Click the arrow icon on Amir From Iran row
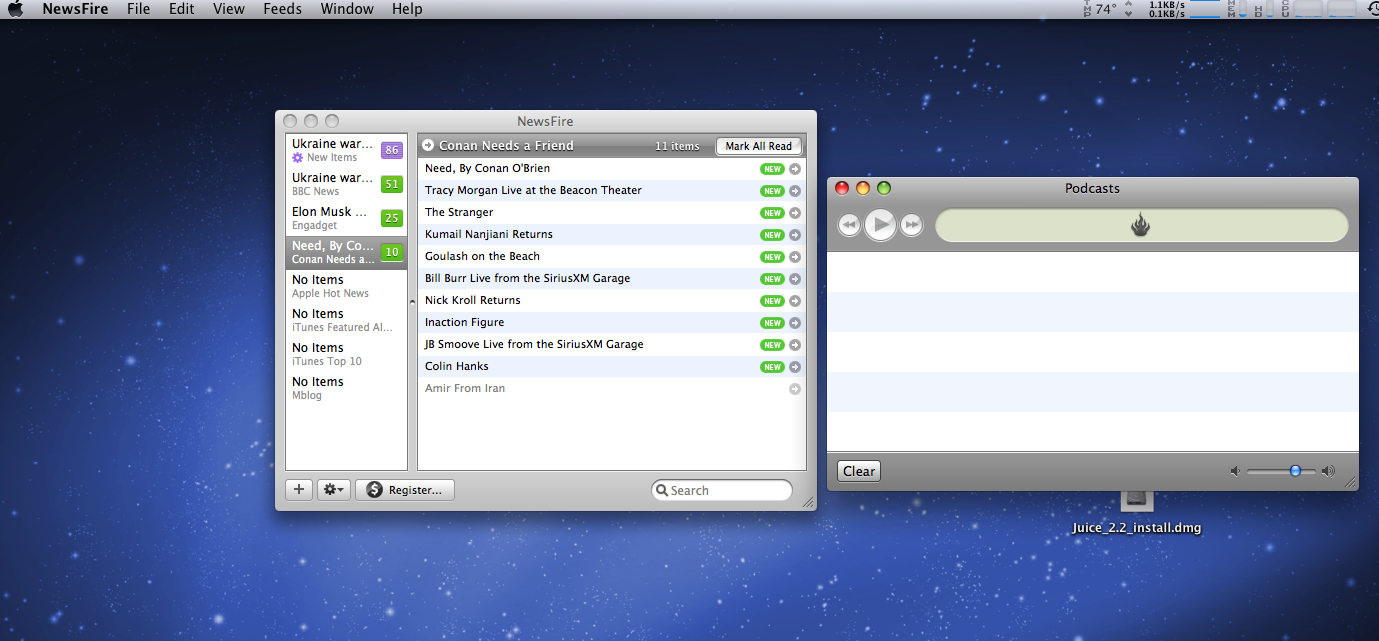1379x641 pixels. click(x=795, y=389)
